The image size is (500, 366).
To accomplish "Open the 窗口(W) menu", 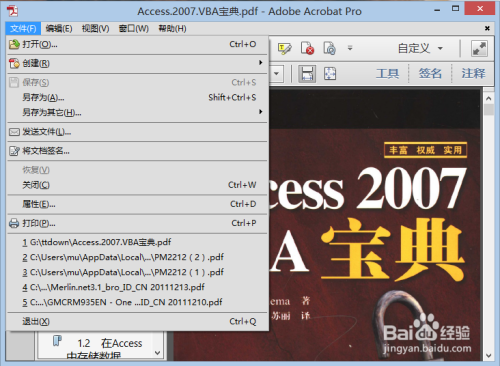I will pyautogui.click(x=133, y=29).
